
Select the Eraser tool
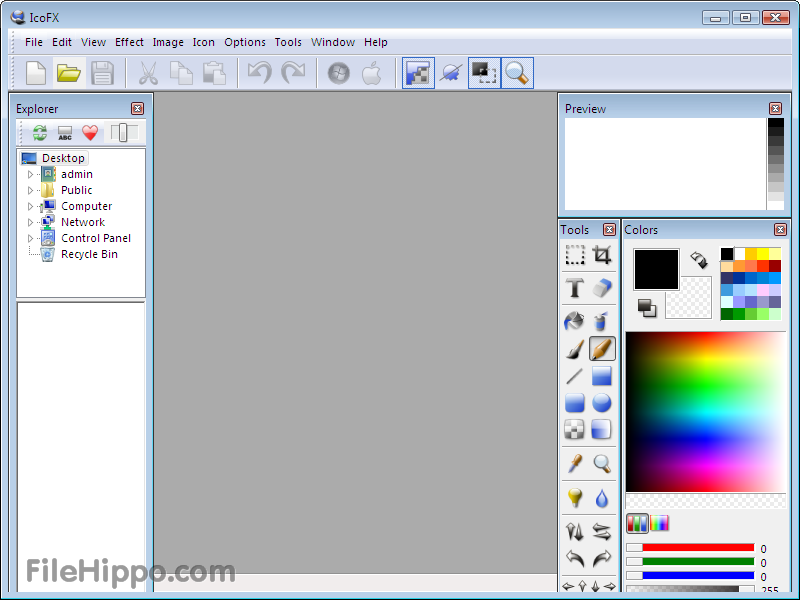point(602,288)
